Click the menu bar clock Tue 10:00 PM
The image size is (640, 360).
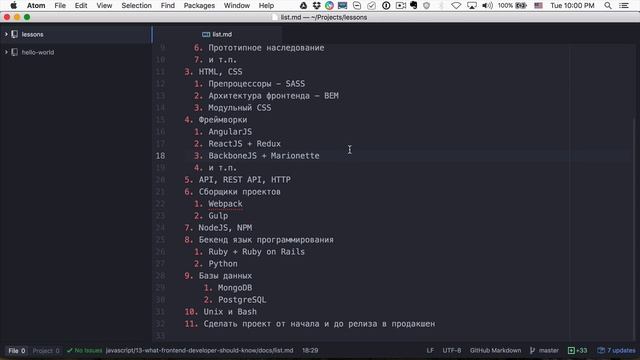[572, 5]
